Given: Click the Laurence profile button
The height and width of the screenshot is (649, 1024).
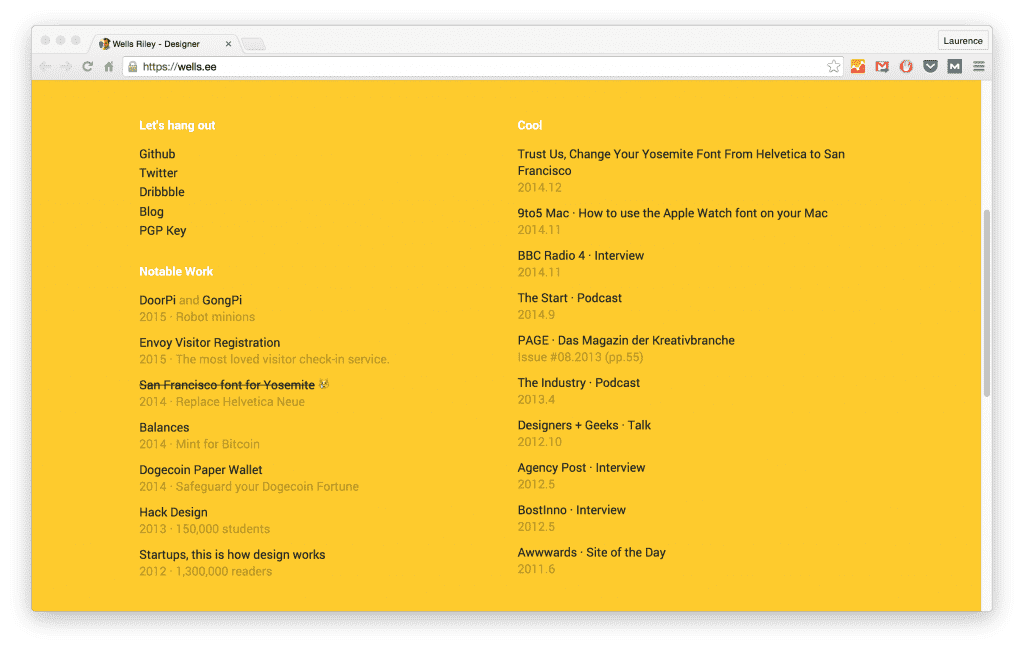Looking at the screenshot, I should (963, 40).
